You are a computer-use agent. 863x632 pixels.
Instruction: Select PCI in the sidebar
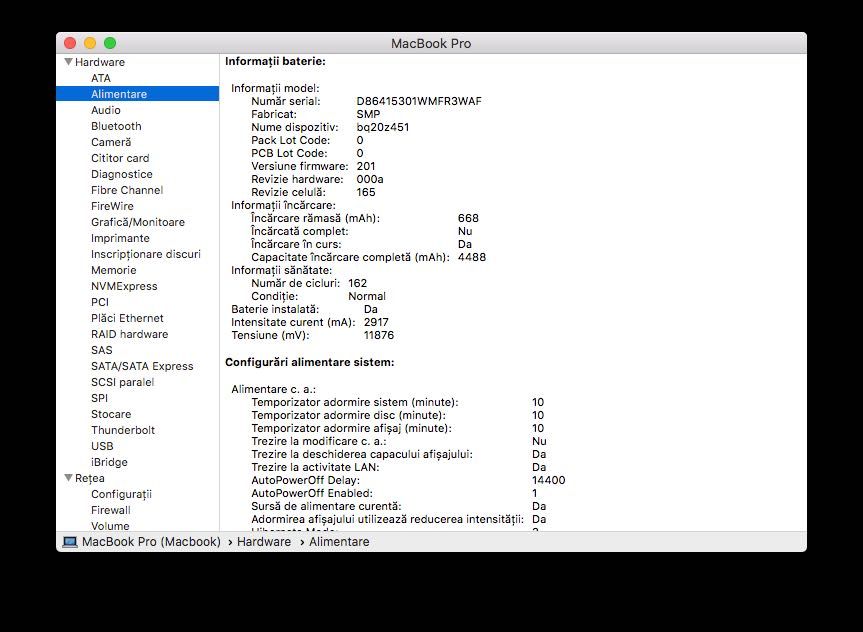[x=100, y=302]
